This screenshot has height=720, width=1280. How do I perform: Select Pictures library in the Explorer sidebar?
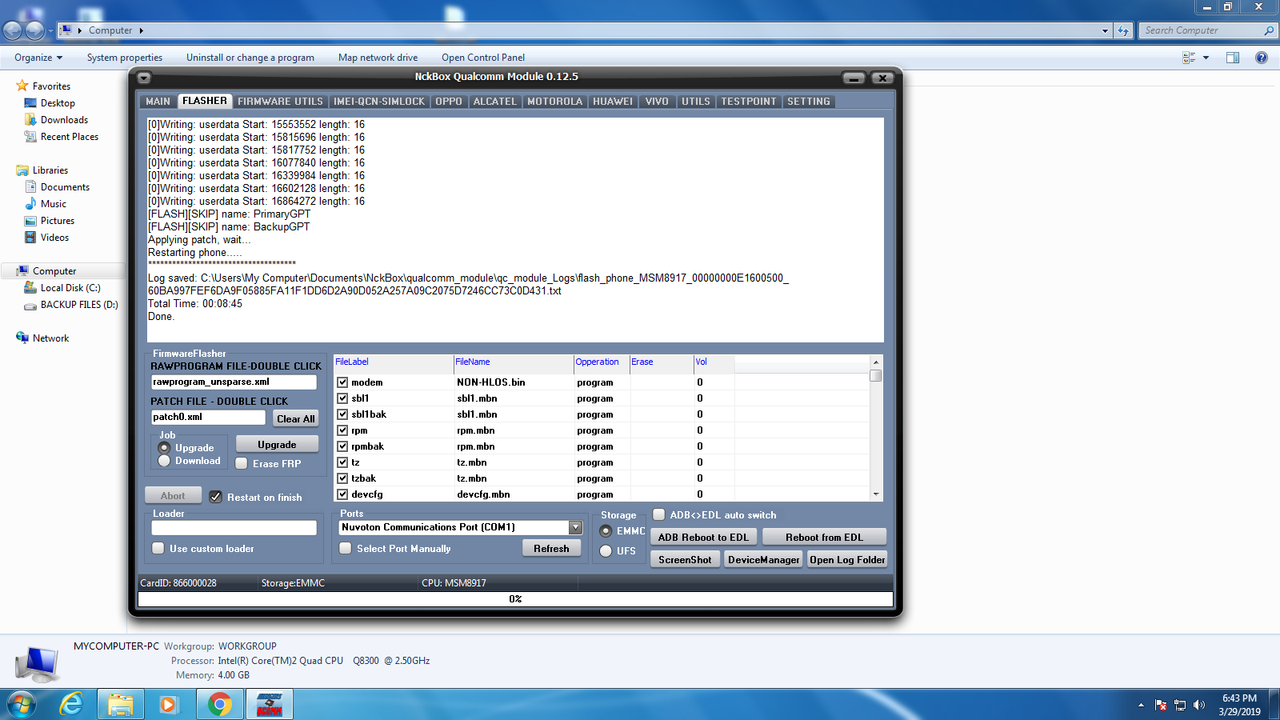pyautogui.click(x=57, y=221)
